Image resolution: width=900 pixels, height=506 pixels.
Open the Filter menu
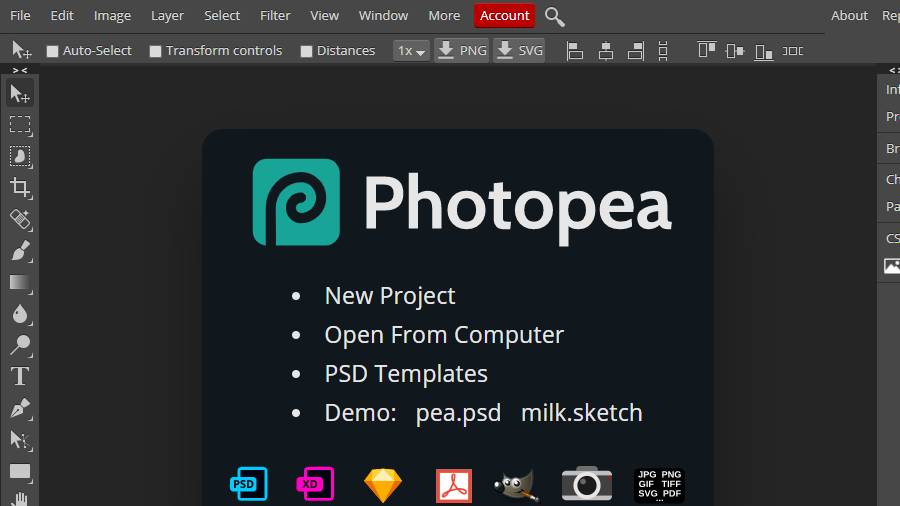click(275, 16)
